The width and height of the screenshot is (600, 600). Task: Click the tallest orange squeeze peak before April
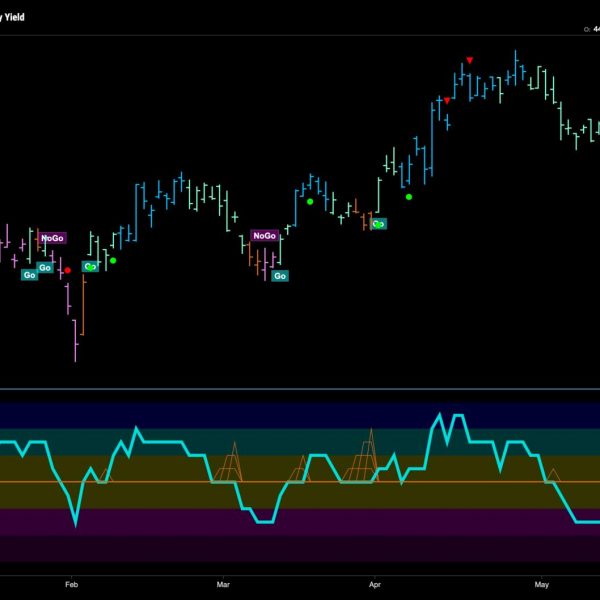371,455
